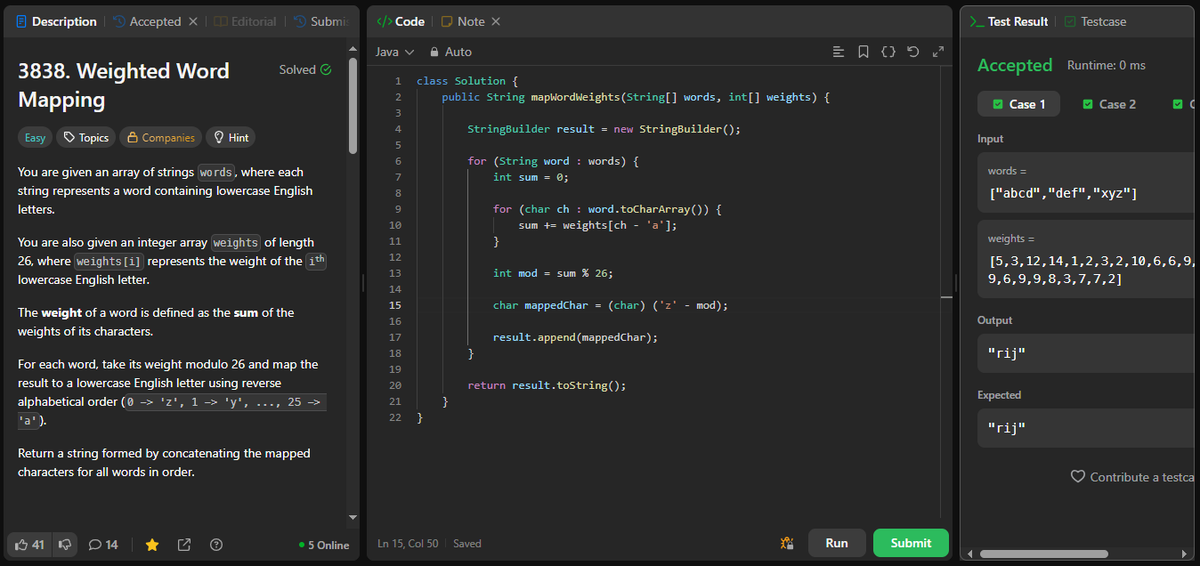Click the Accepted result heading

[1014, 65]
